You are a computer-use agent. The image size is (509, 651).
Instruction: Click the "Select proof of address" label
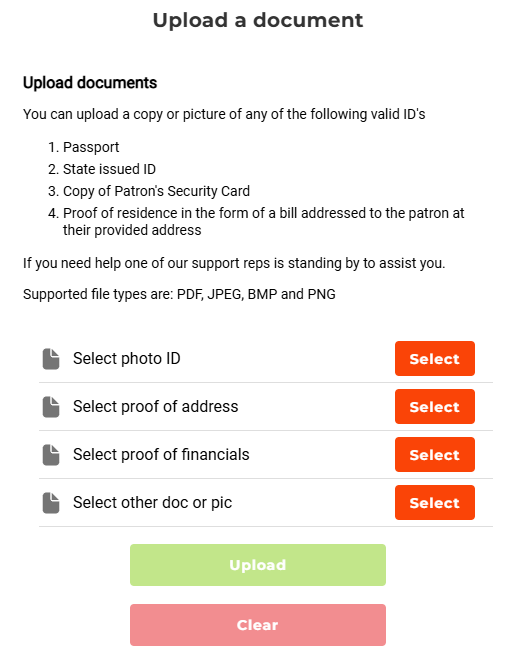[156, 406]
